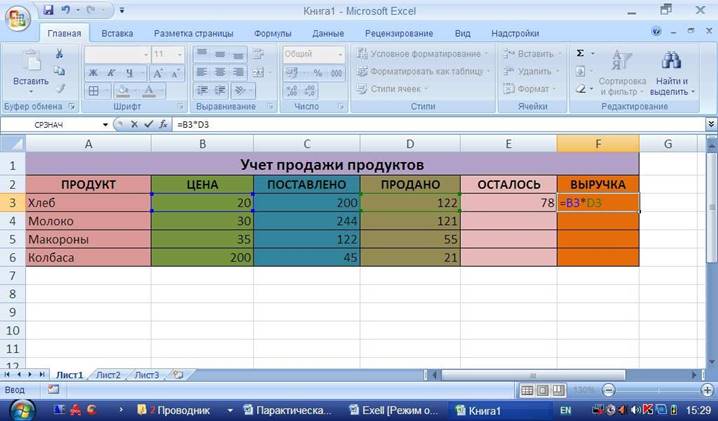The height and width of the screenshot is (421, 718).
Task: Apply fill color bucket
Action: (123, 91)
